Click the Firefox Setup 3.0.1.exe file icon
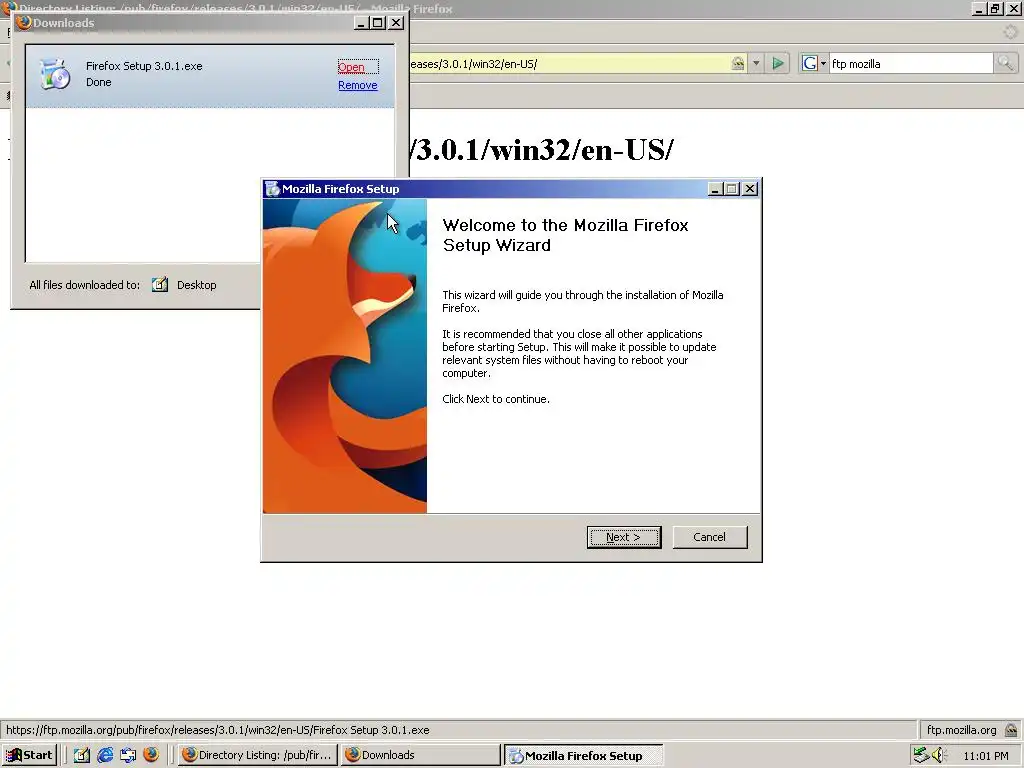The image size is (1024, 768). point(55,74)
